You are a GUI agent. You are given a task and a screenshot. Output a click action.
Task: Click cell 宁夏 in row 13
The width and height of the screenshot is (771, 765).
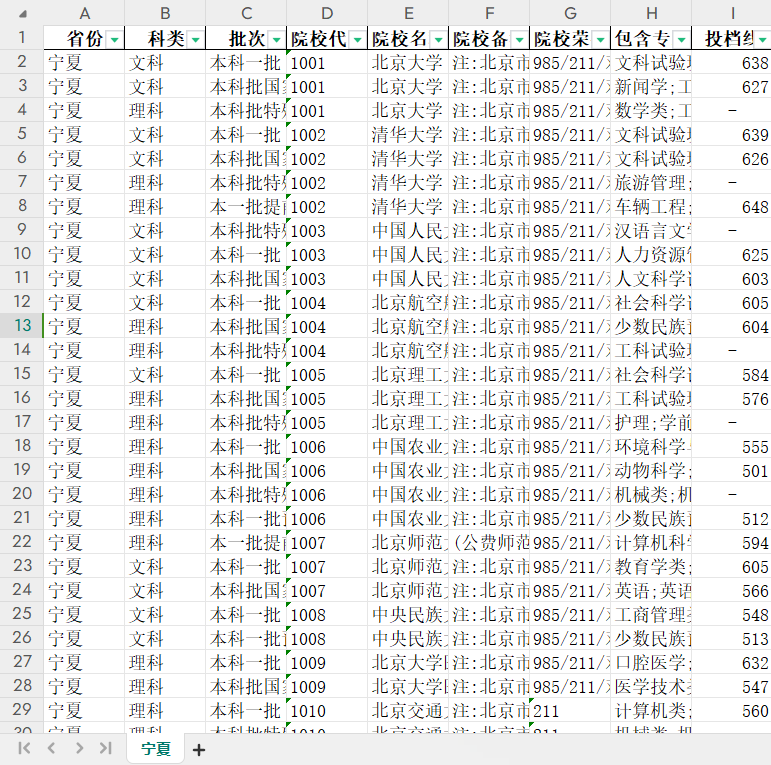click(84, 326)
